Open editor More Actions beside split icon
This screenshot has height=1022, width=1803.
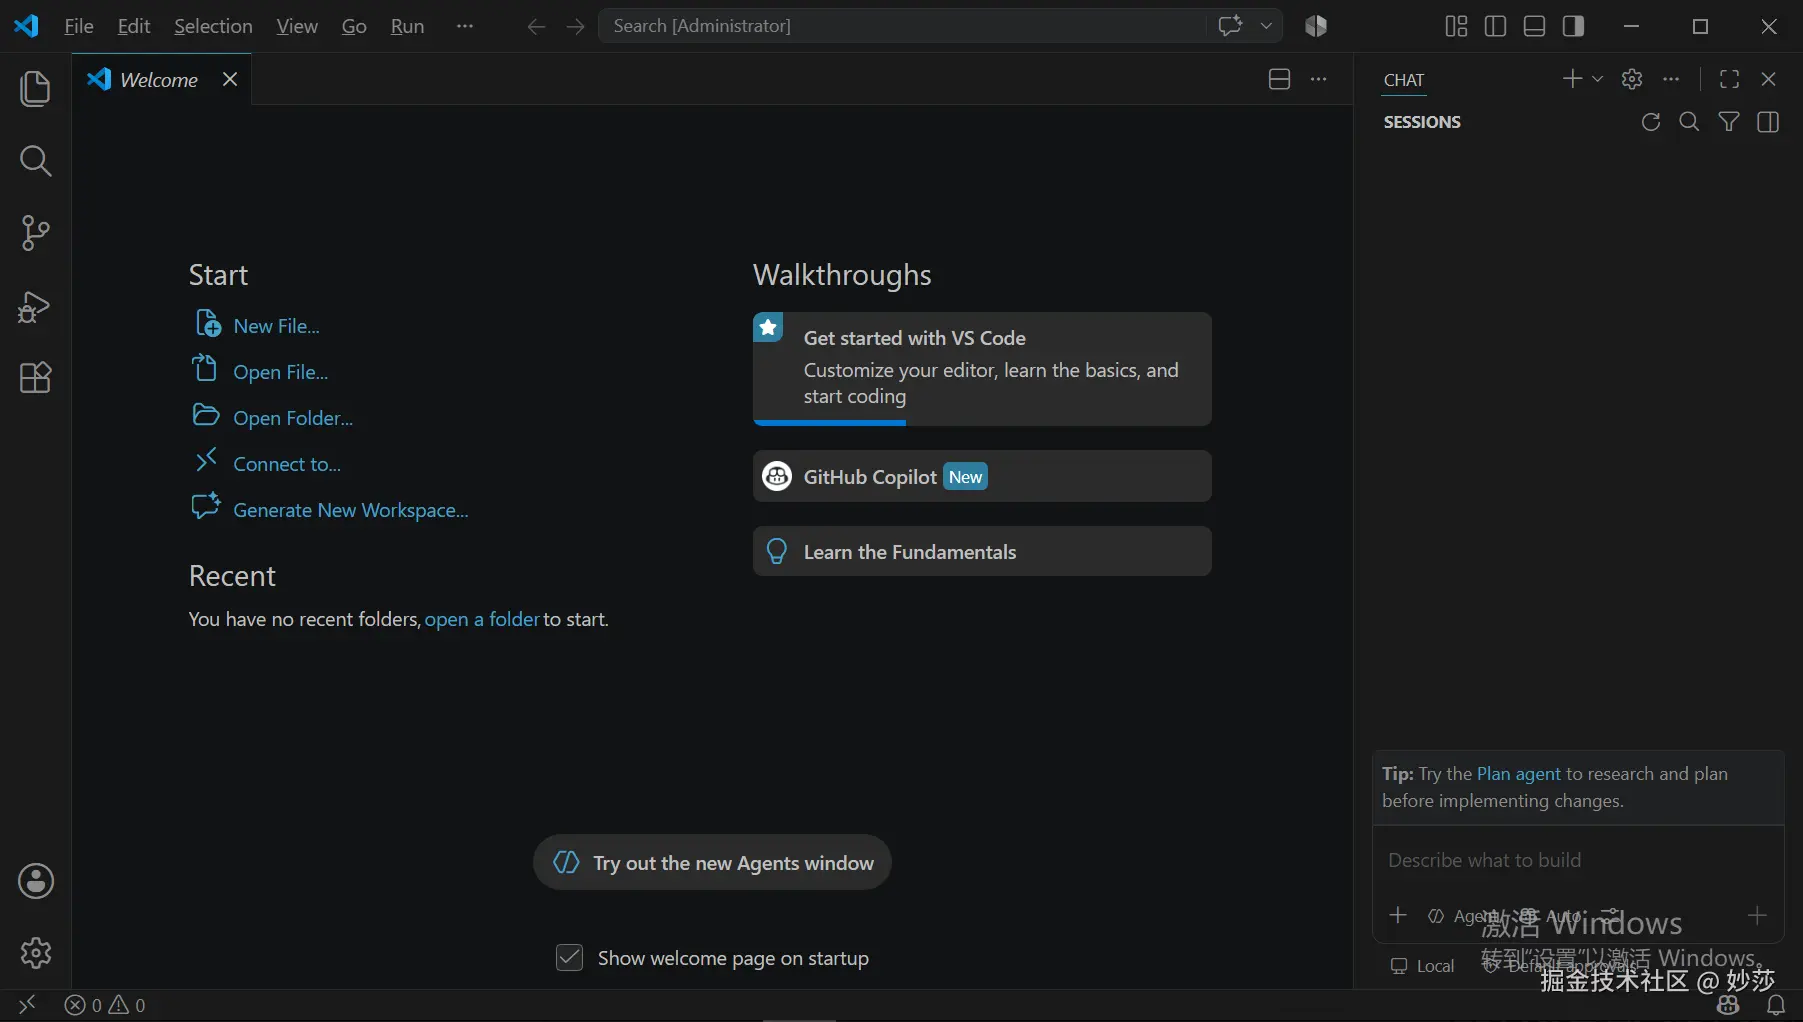pyautogui.click(x=1319, y=79)
